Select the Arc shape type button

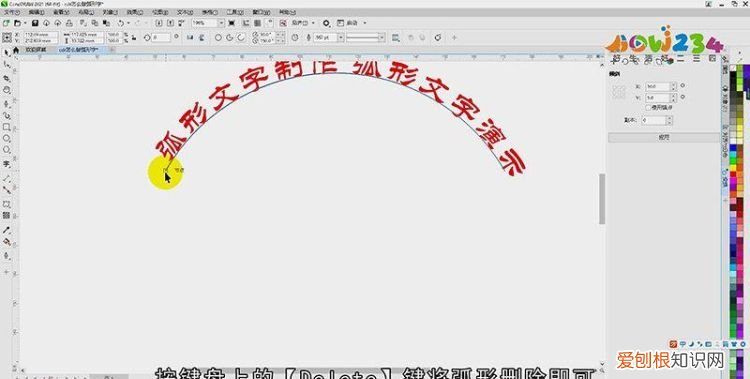click(x=242, y=37)
